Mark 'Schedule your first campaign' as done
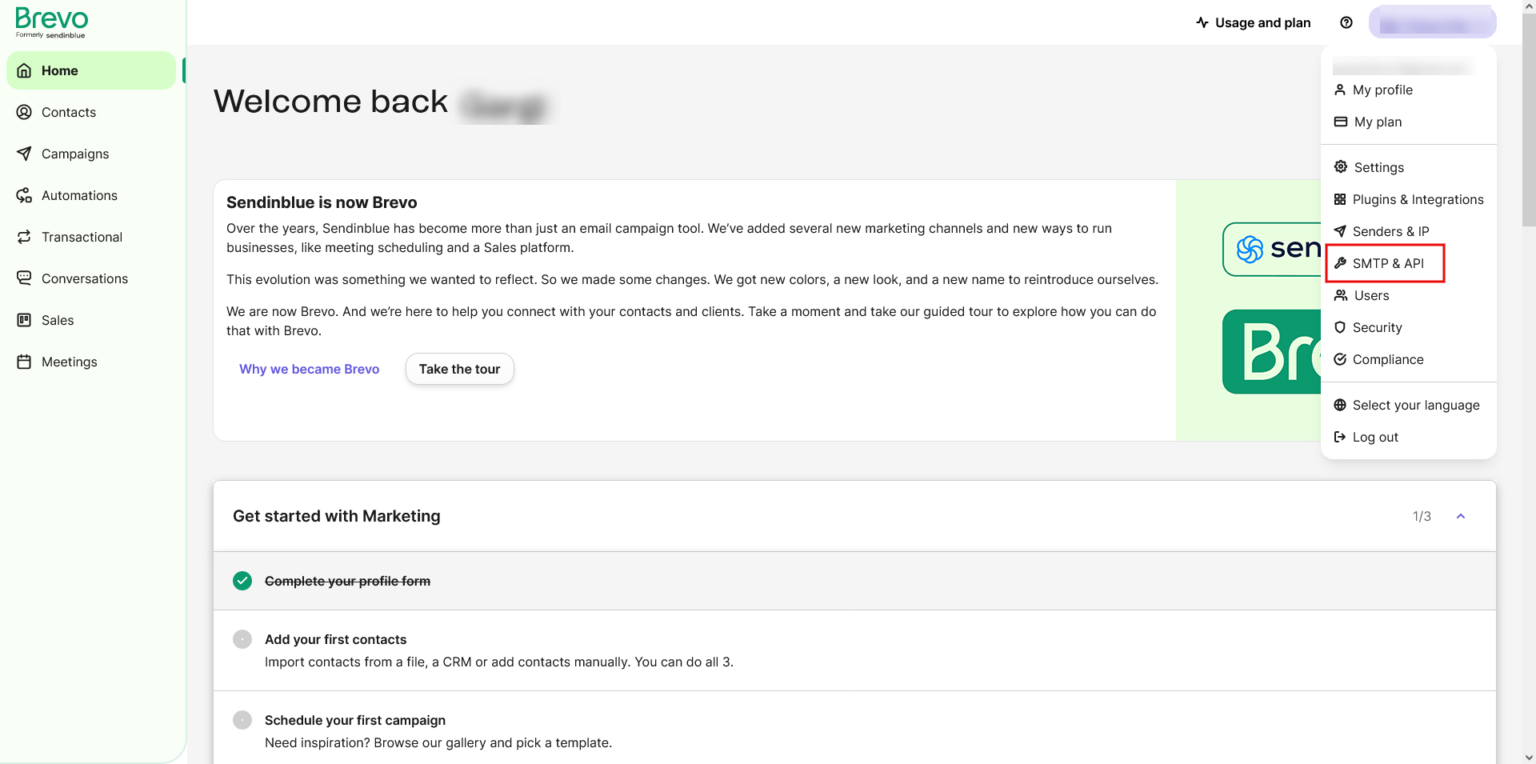 pyautogui.click(x=241, y=720)
